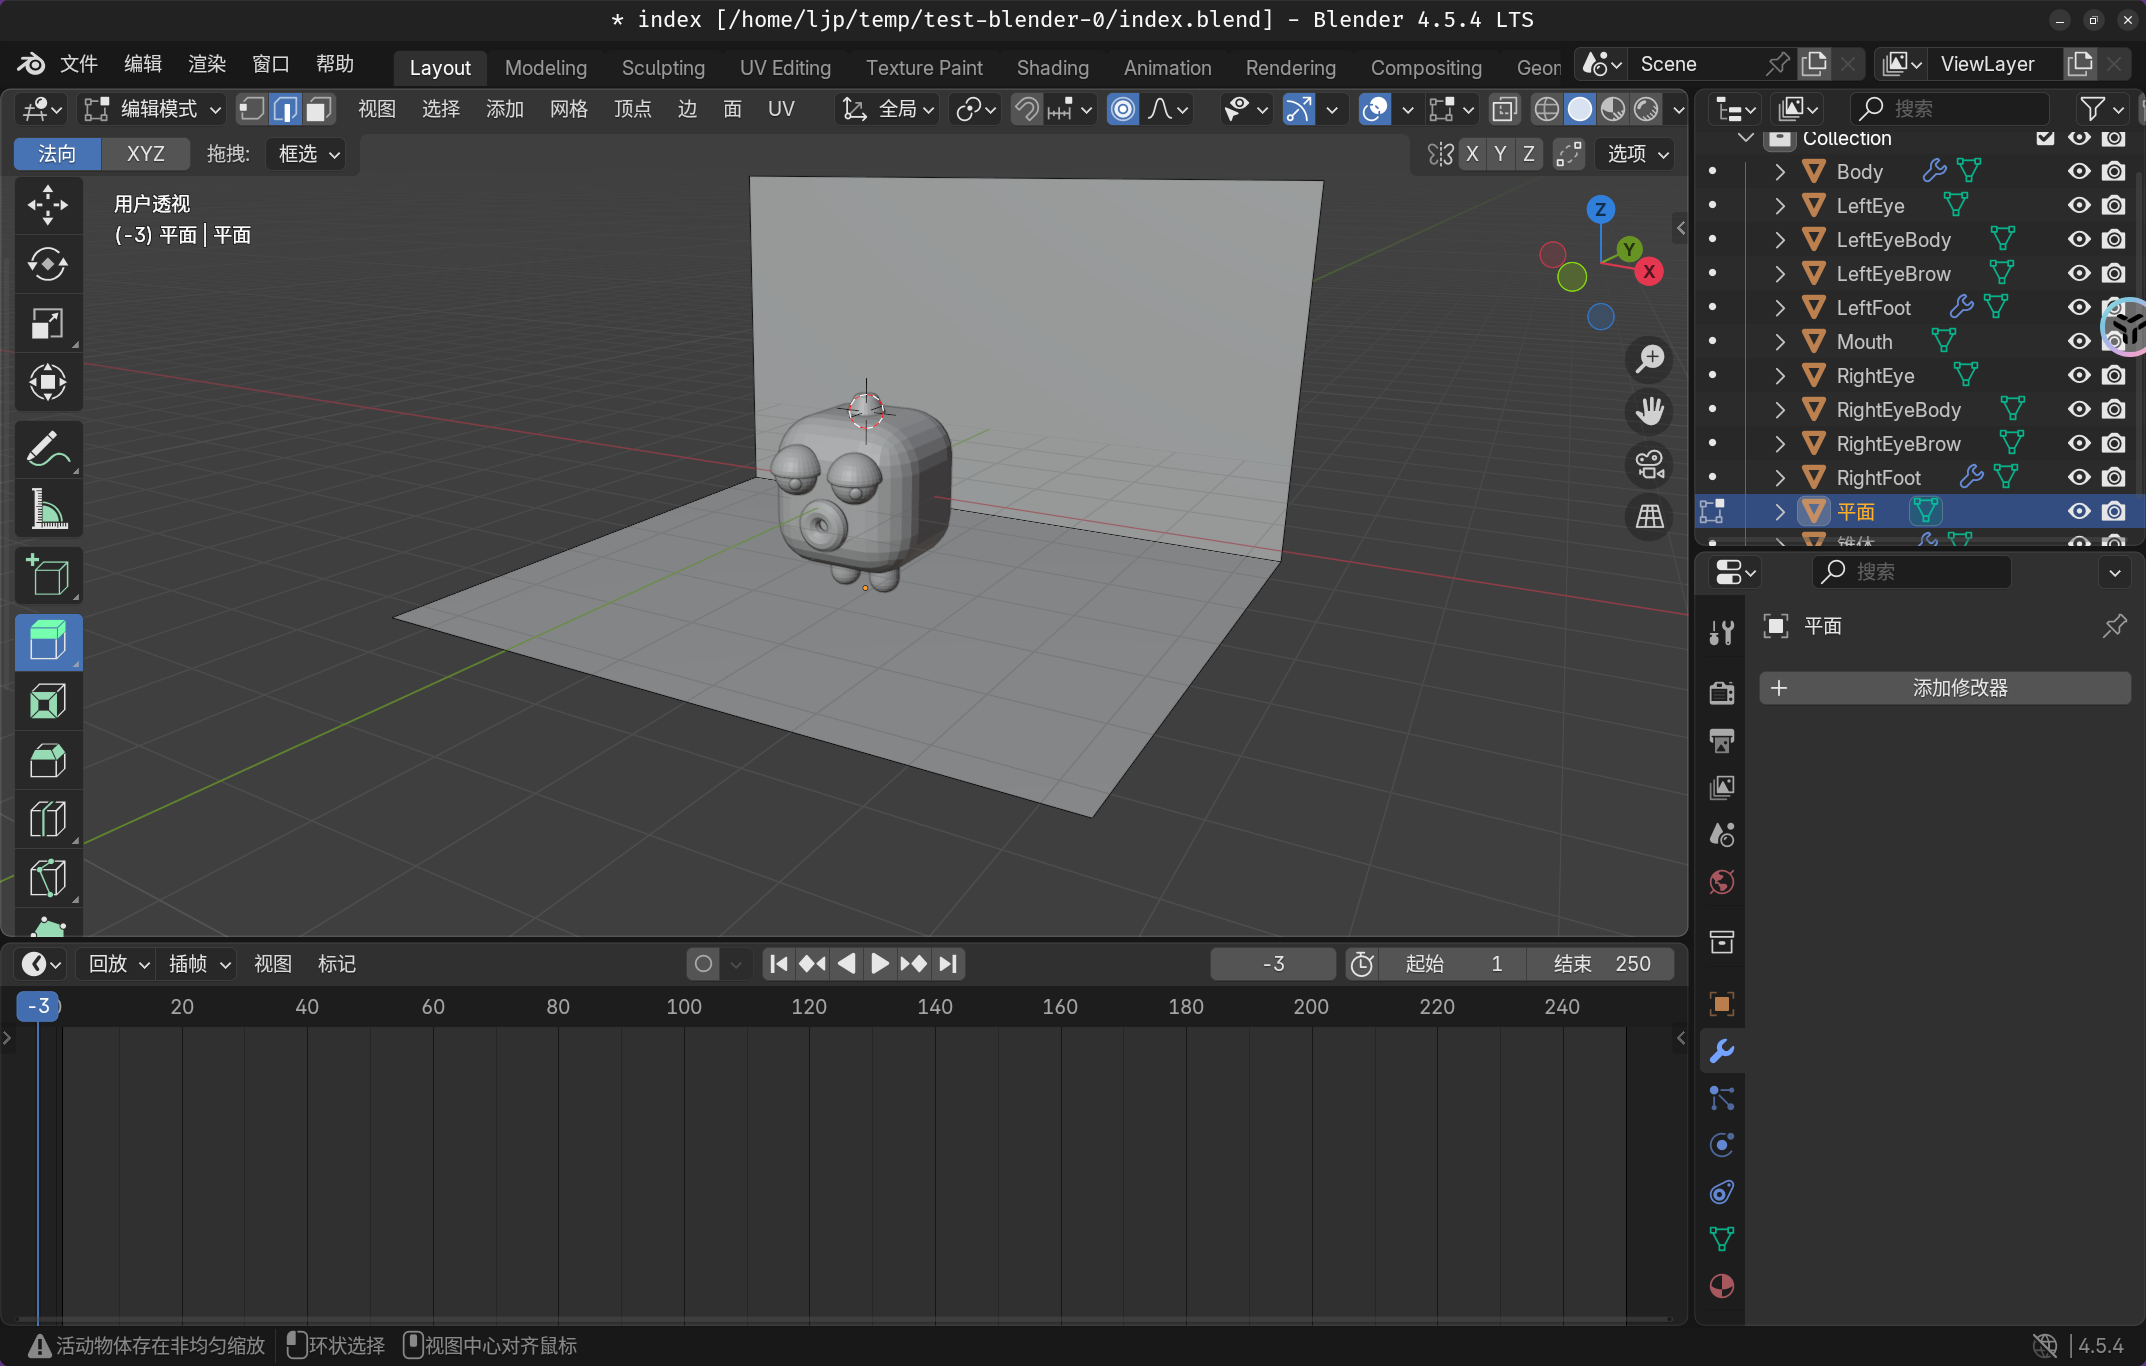Switch to face select mode

[x=319, y=109]
